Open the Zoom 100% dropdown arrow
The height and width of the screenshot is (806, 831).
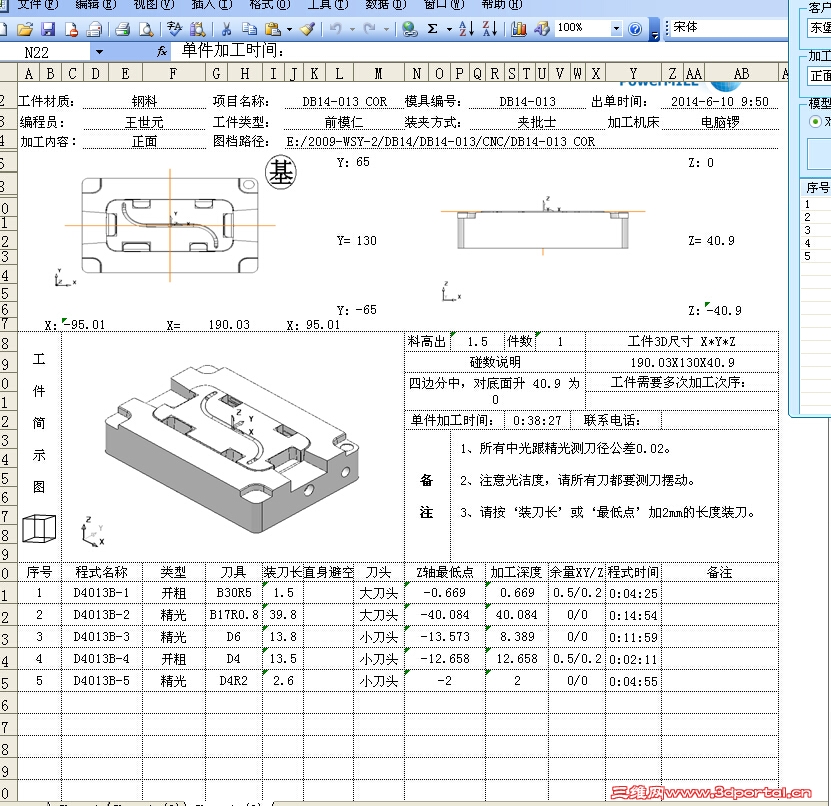tap(616, 29)
